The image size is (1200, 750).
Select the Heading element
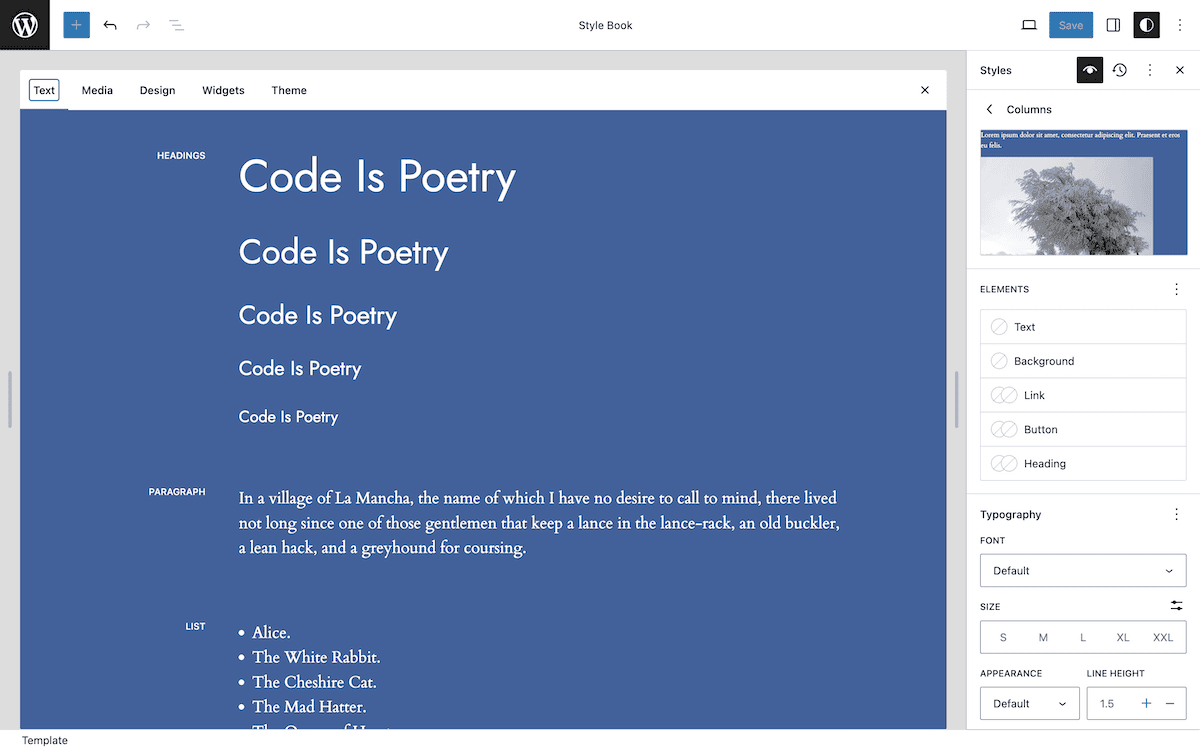click(1083, 463)
